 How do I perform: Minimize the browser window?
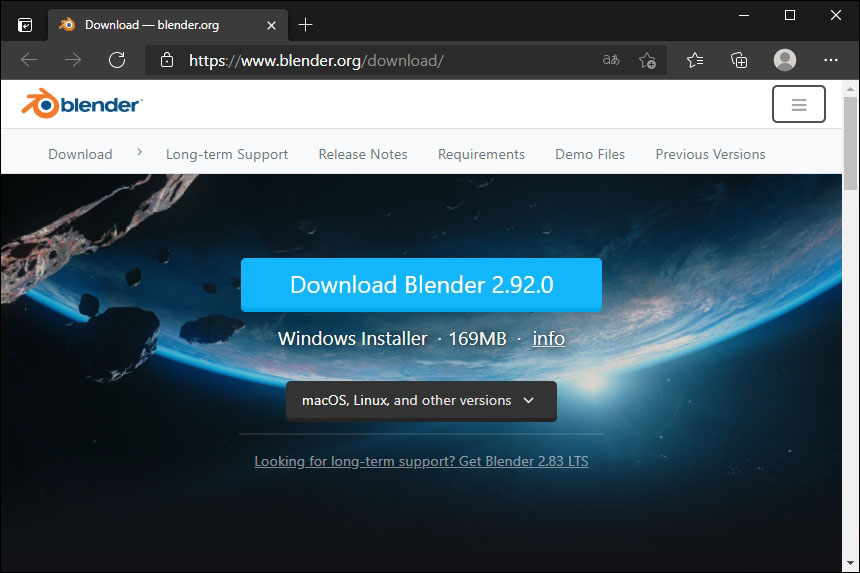(x=744, y=15)
